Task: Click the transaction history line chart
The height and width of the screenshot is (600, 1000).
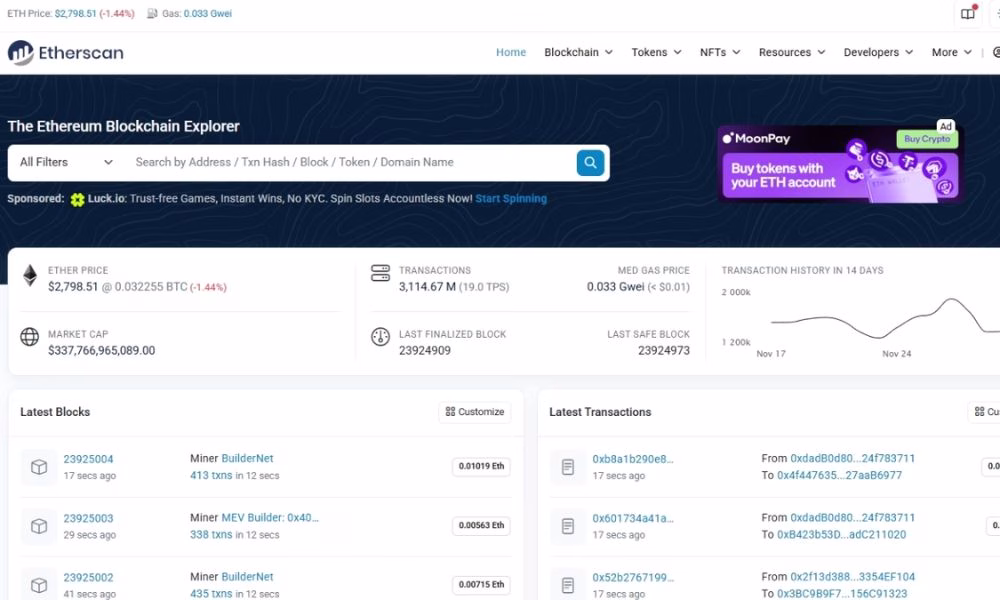Action: tap(885, 319)
